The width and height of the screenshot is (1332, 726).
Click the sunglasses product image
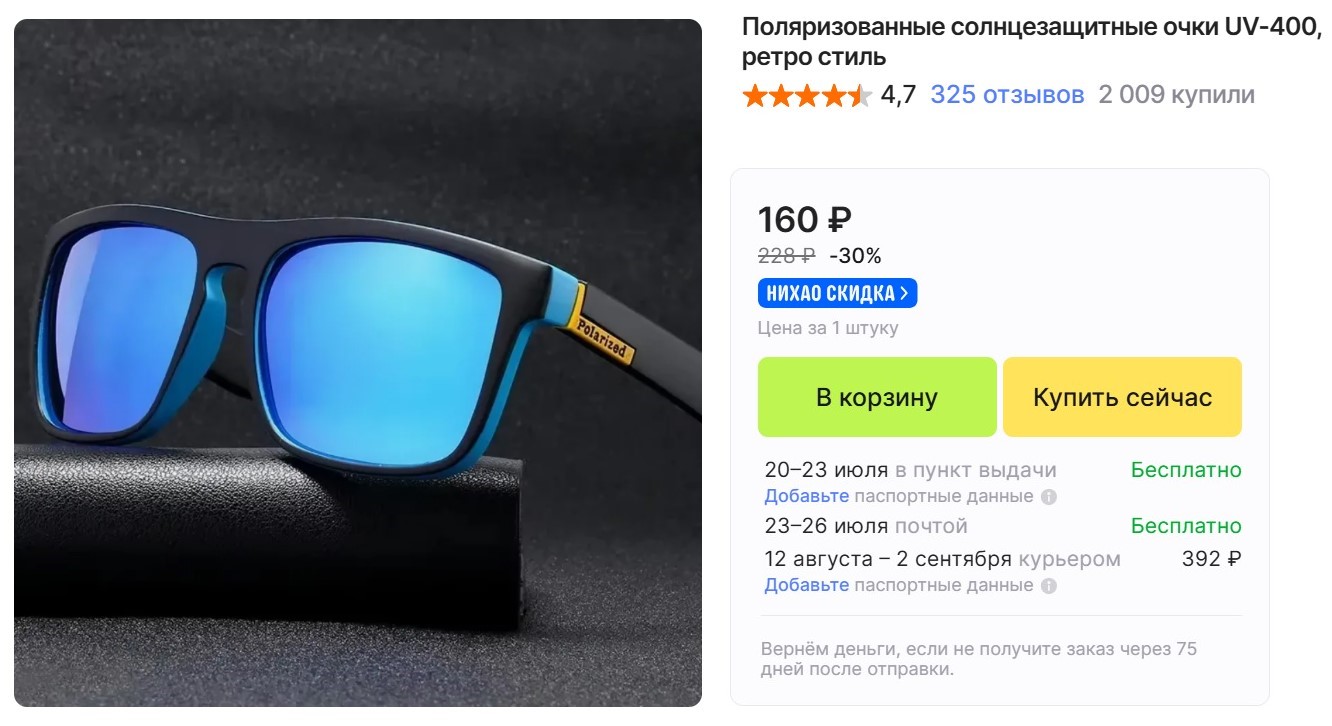coord(358,363)
